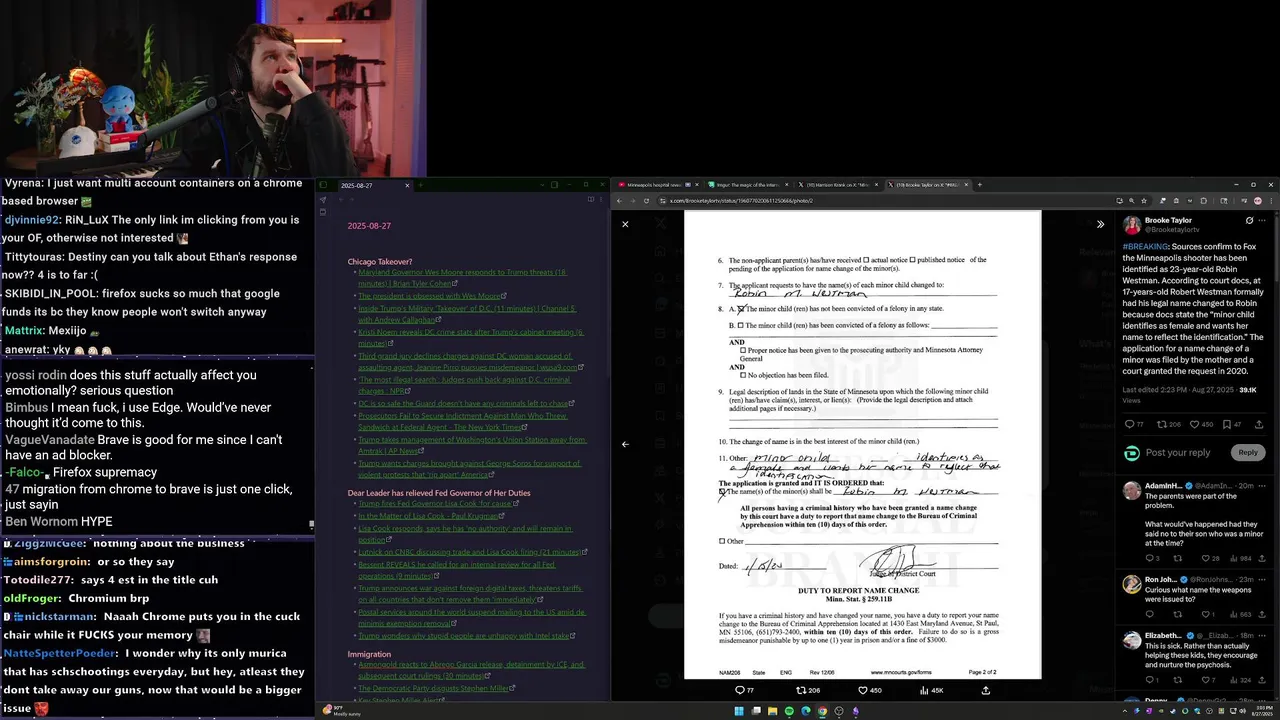Image resolution: width=1280 pixels, height=720 pixels.
Task: Open more options on Brooke Taylor's tweet
Action: [1262, 220]
